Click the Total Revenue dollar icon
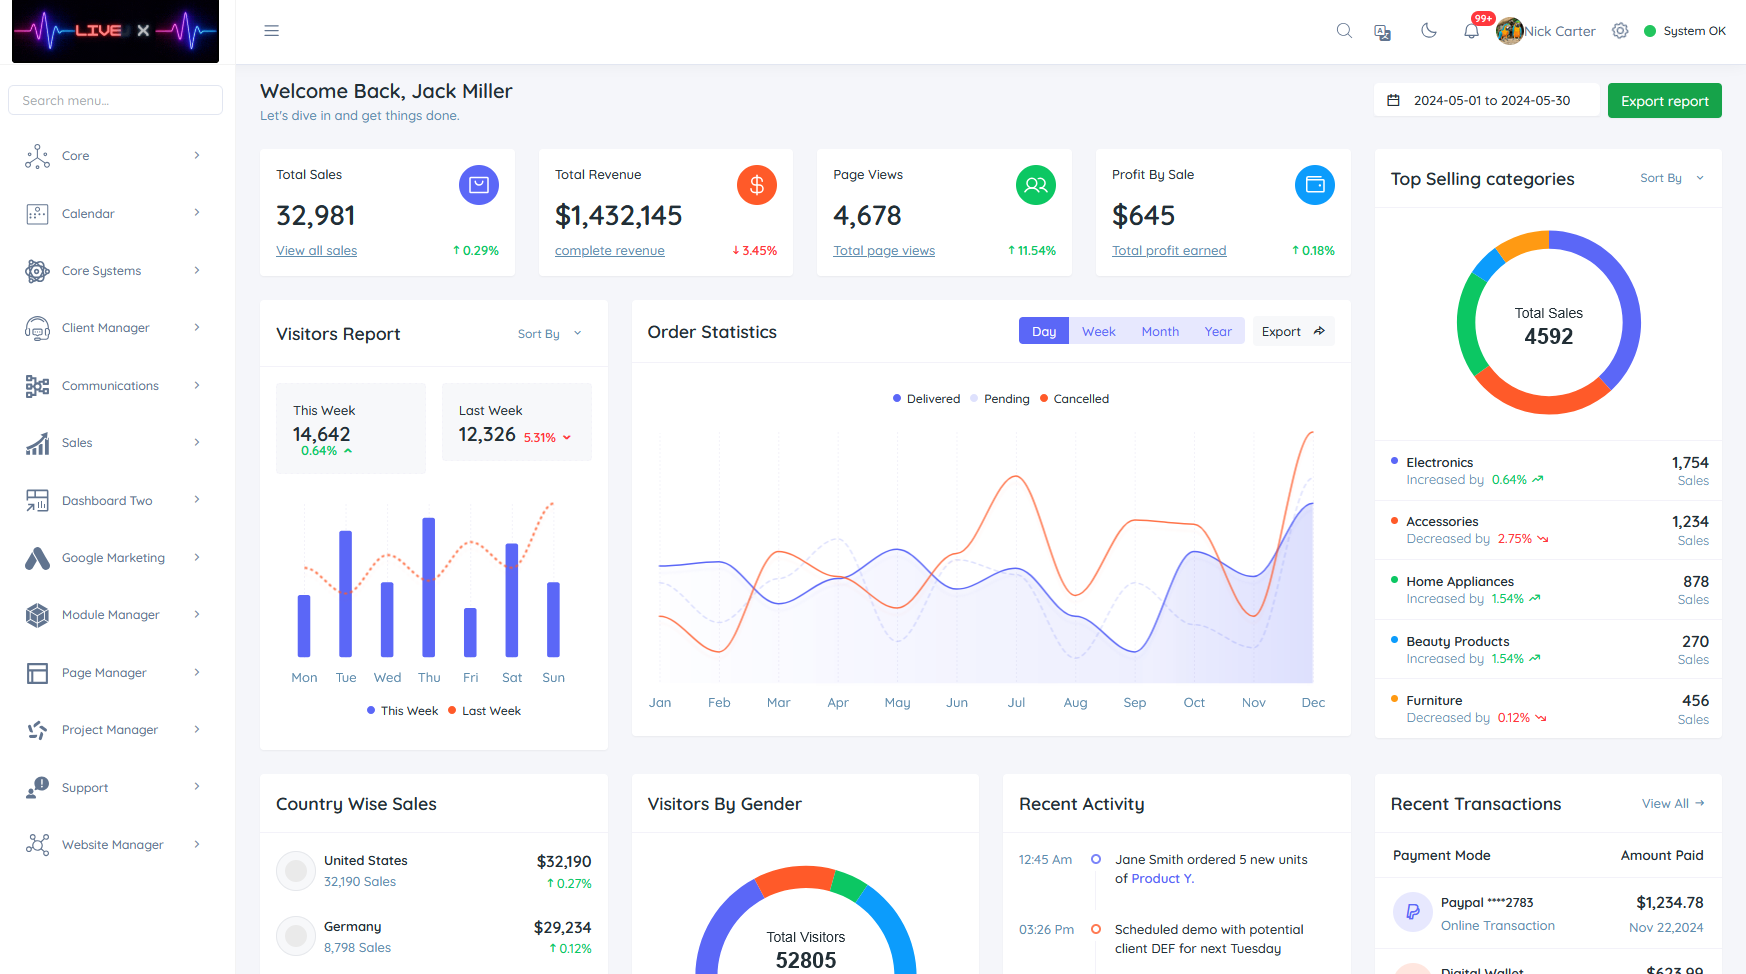Image resolution: width=1746 pixels, height=974 pixels. pyautogui.click(x=757, y=185)
